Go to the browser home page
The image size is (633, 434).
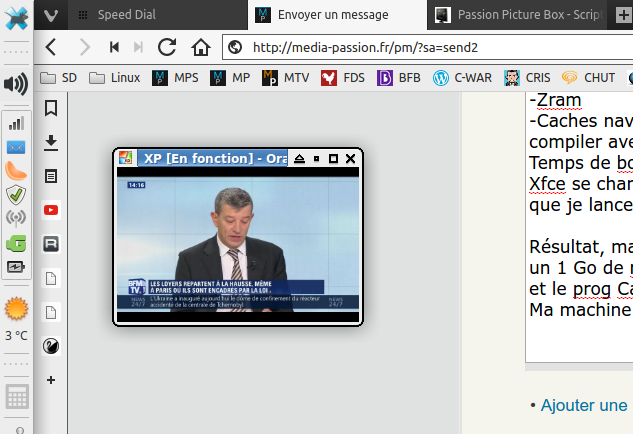point(201,47)
